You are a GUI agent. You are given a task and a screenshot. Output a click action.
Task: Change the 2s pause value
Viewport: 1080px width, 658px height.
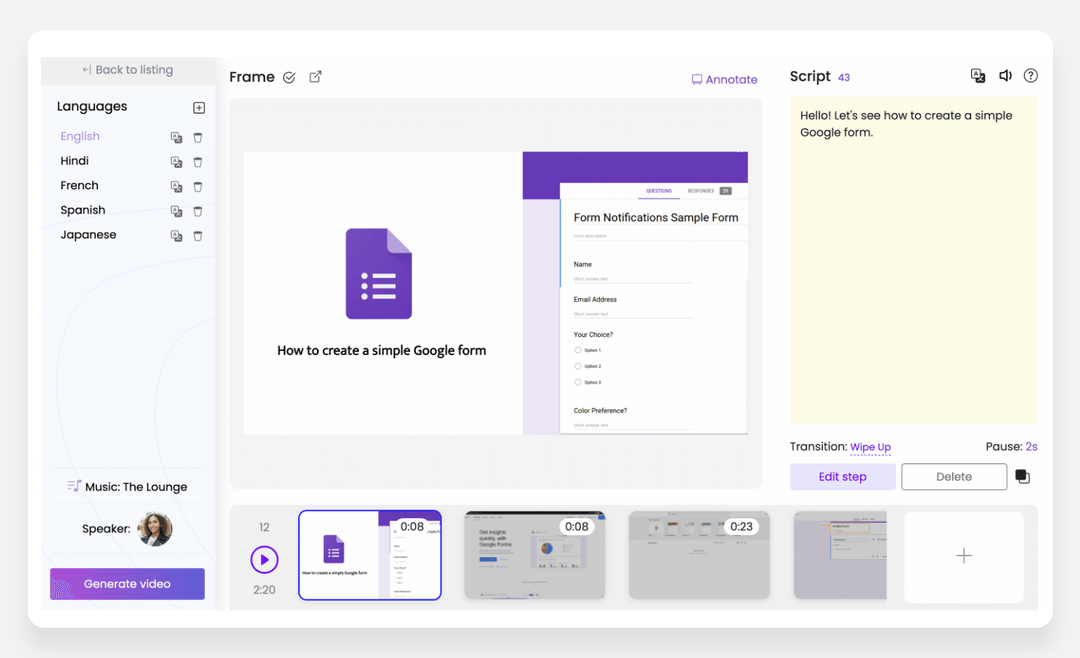tap(1031, 446)
